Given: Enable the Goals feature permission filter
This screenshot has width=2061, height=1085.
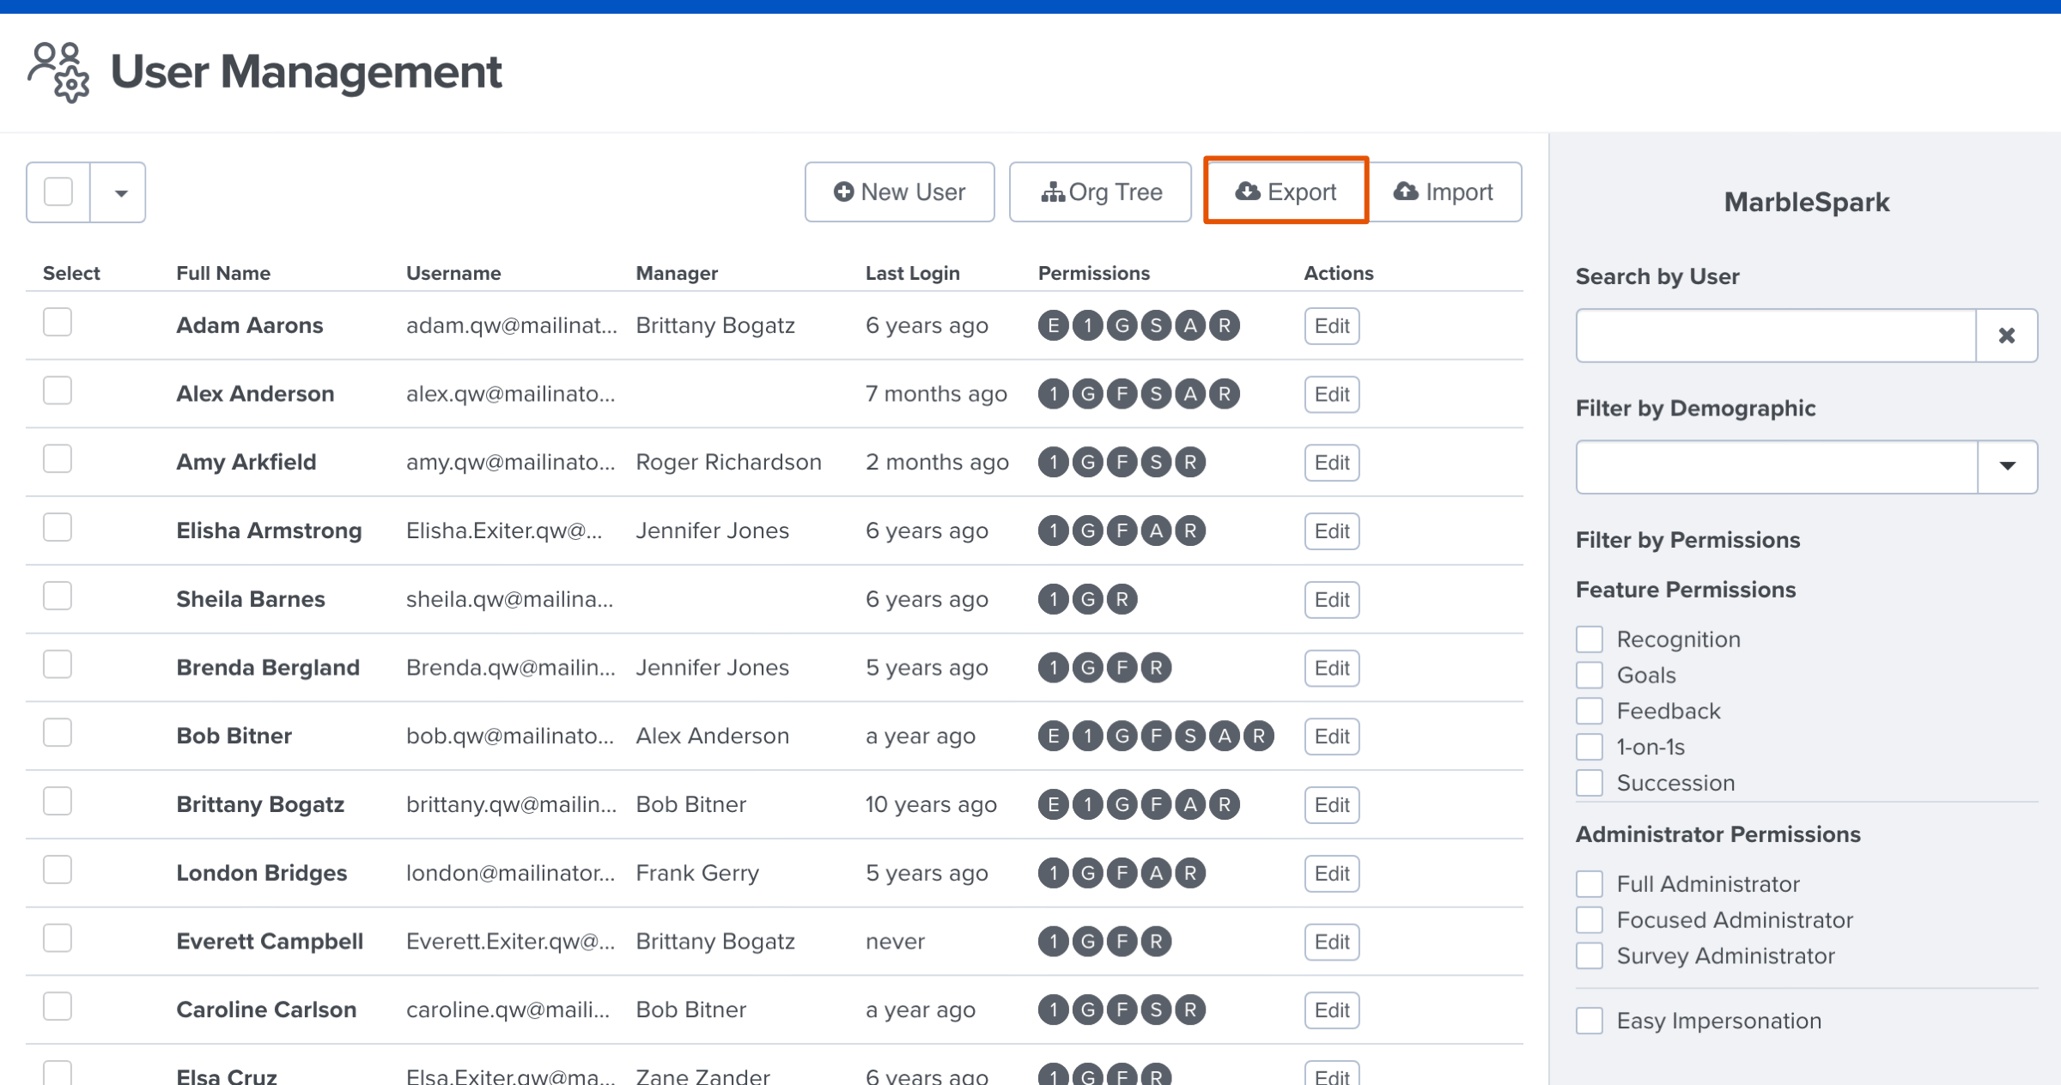Looking at the screenshot, I should [1590, 674].
